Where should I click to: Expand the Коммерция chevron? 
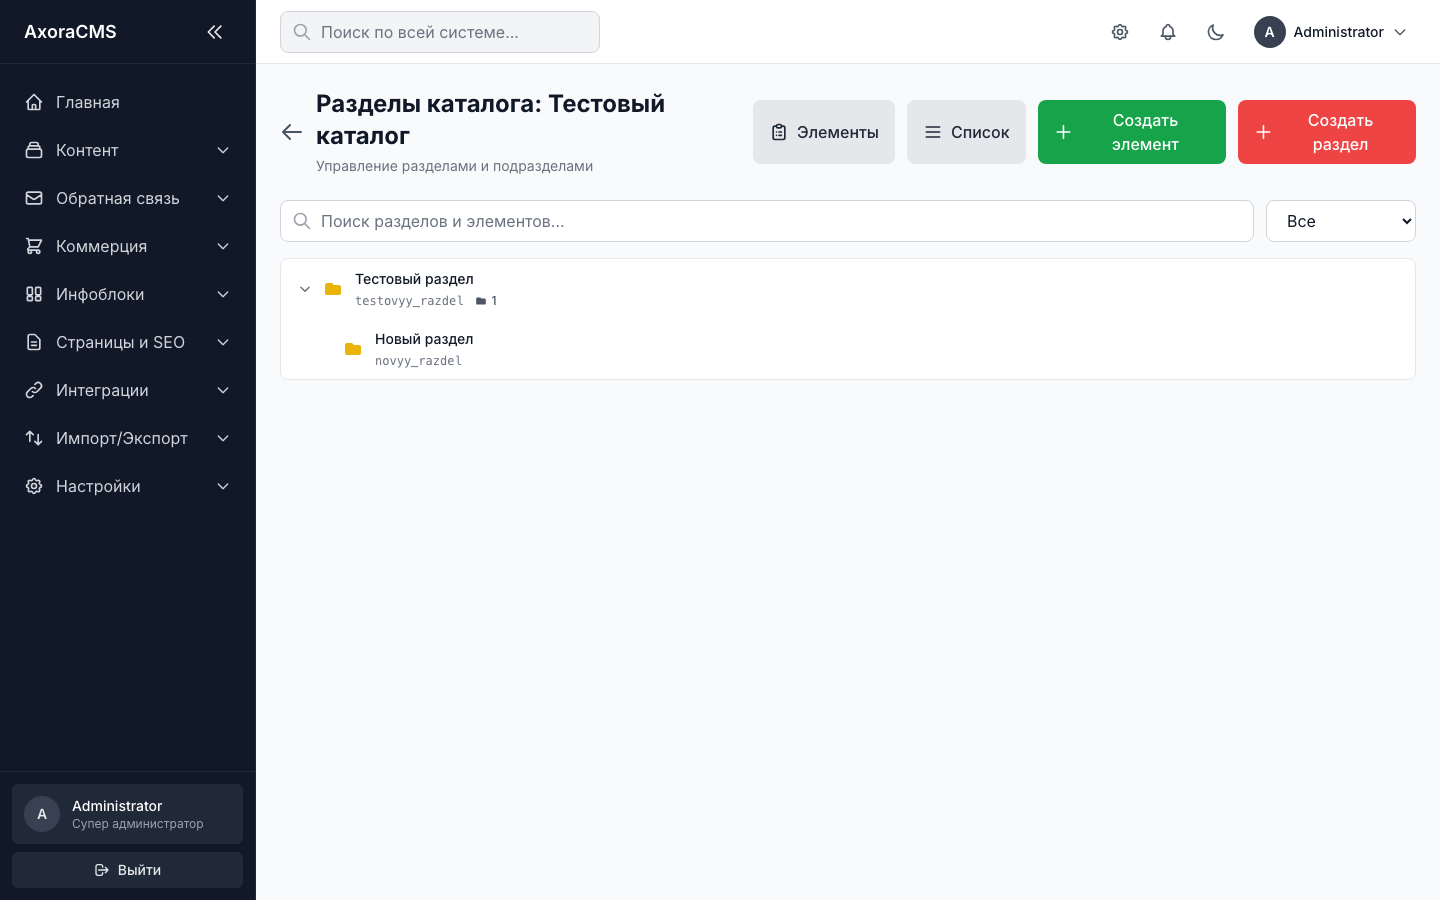pos(223,246)
